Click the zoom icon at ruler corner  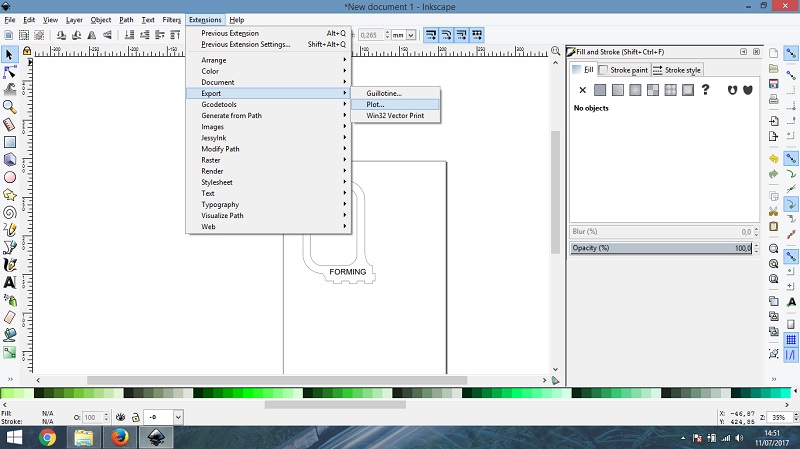[x=556, y=51]
